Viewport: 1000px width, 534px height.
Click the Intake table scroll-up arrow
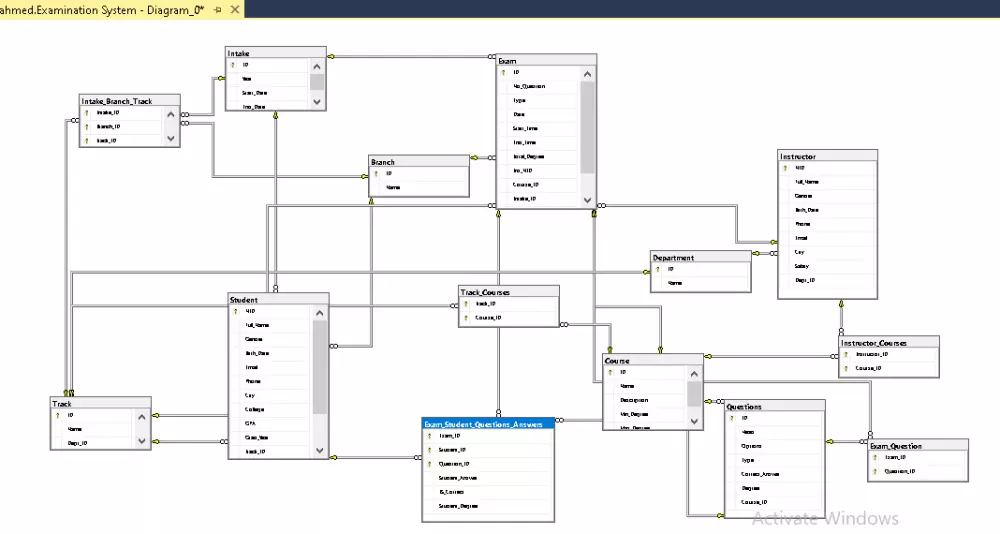317,66
